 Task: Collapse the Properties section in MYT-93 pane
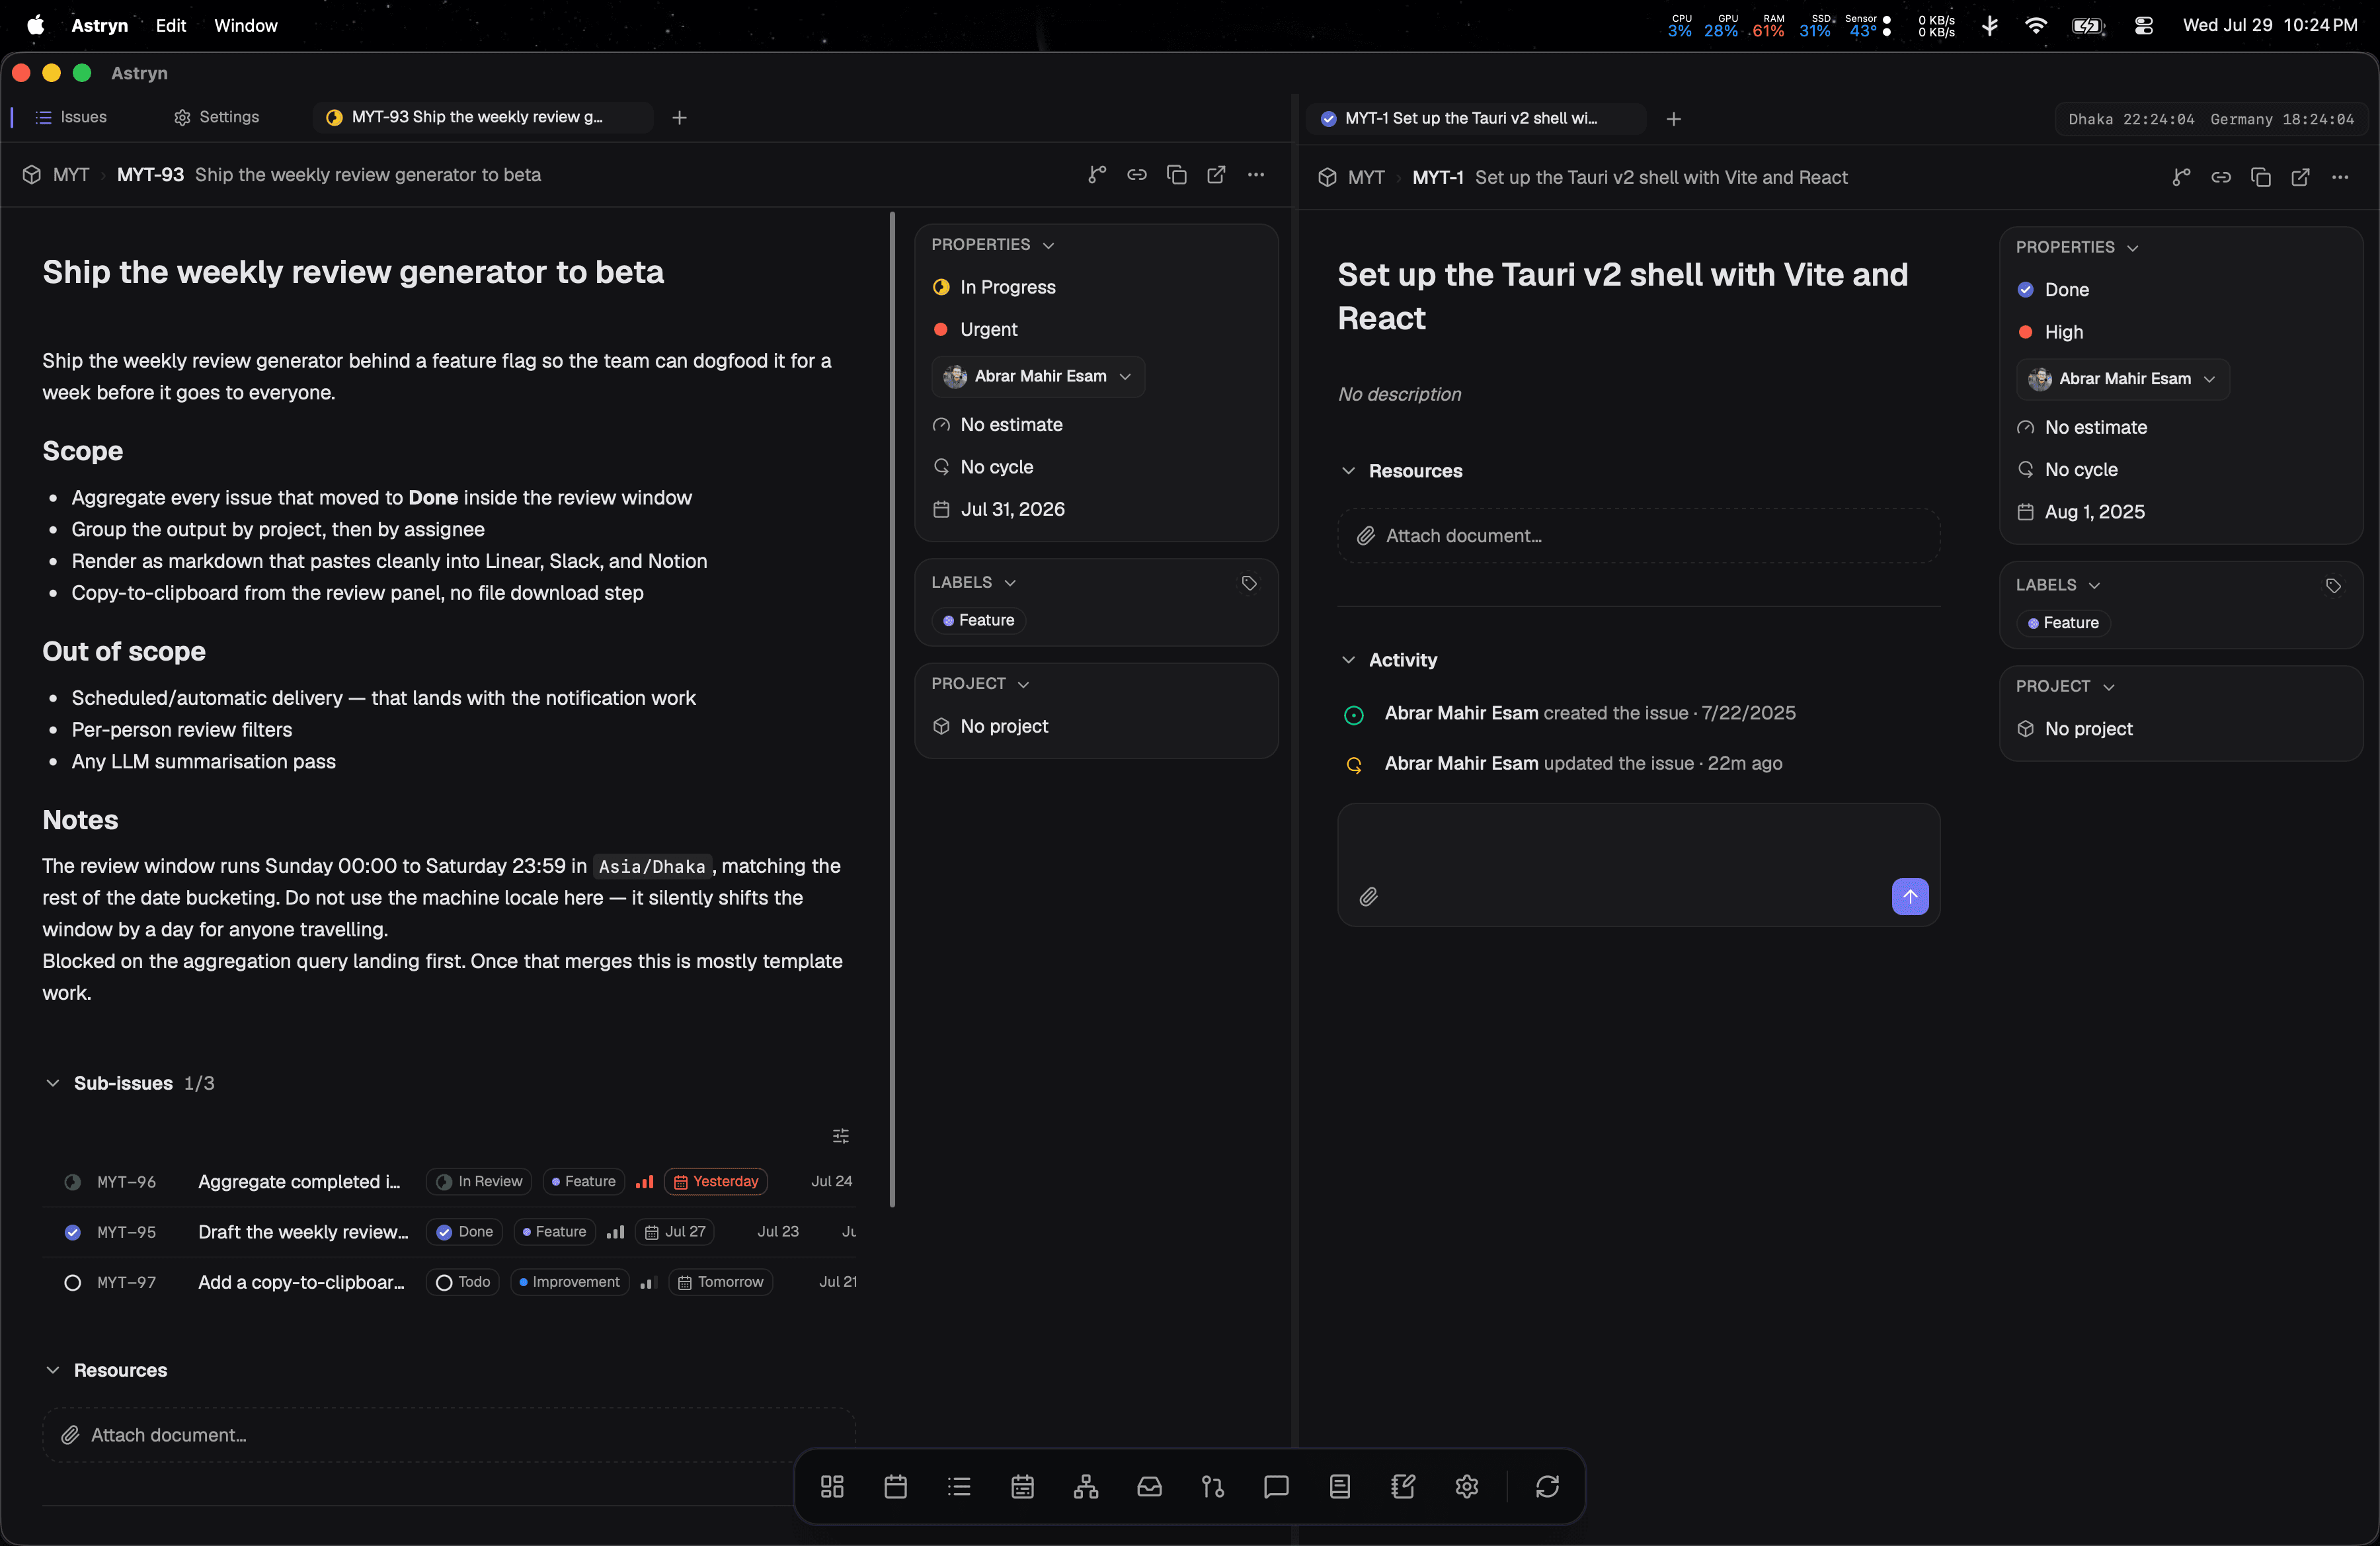(x=993, y=245)
